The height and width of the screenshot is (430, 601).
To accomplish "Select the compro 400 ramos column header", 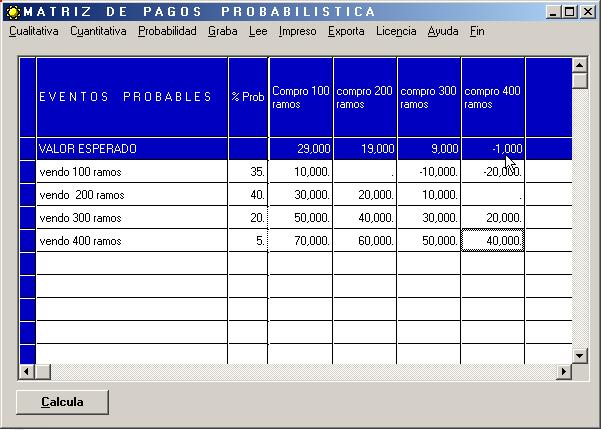I will tap(493, 97).
